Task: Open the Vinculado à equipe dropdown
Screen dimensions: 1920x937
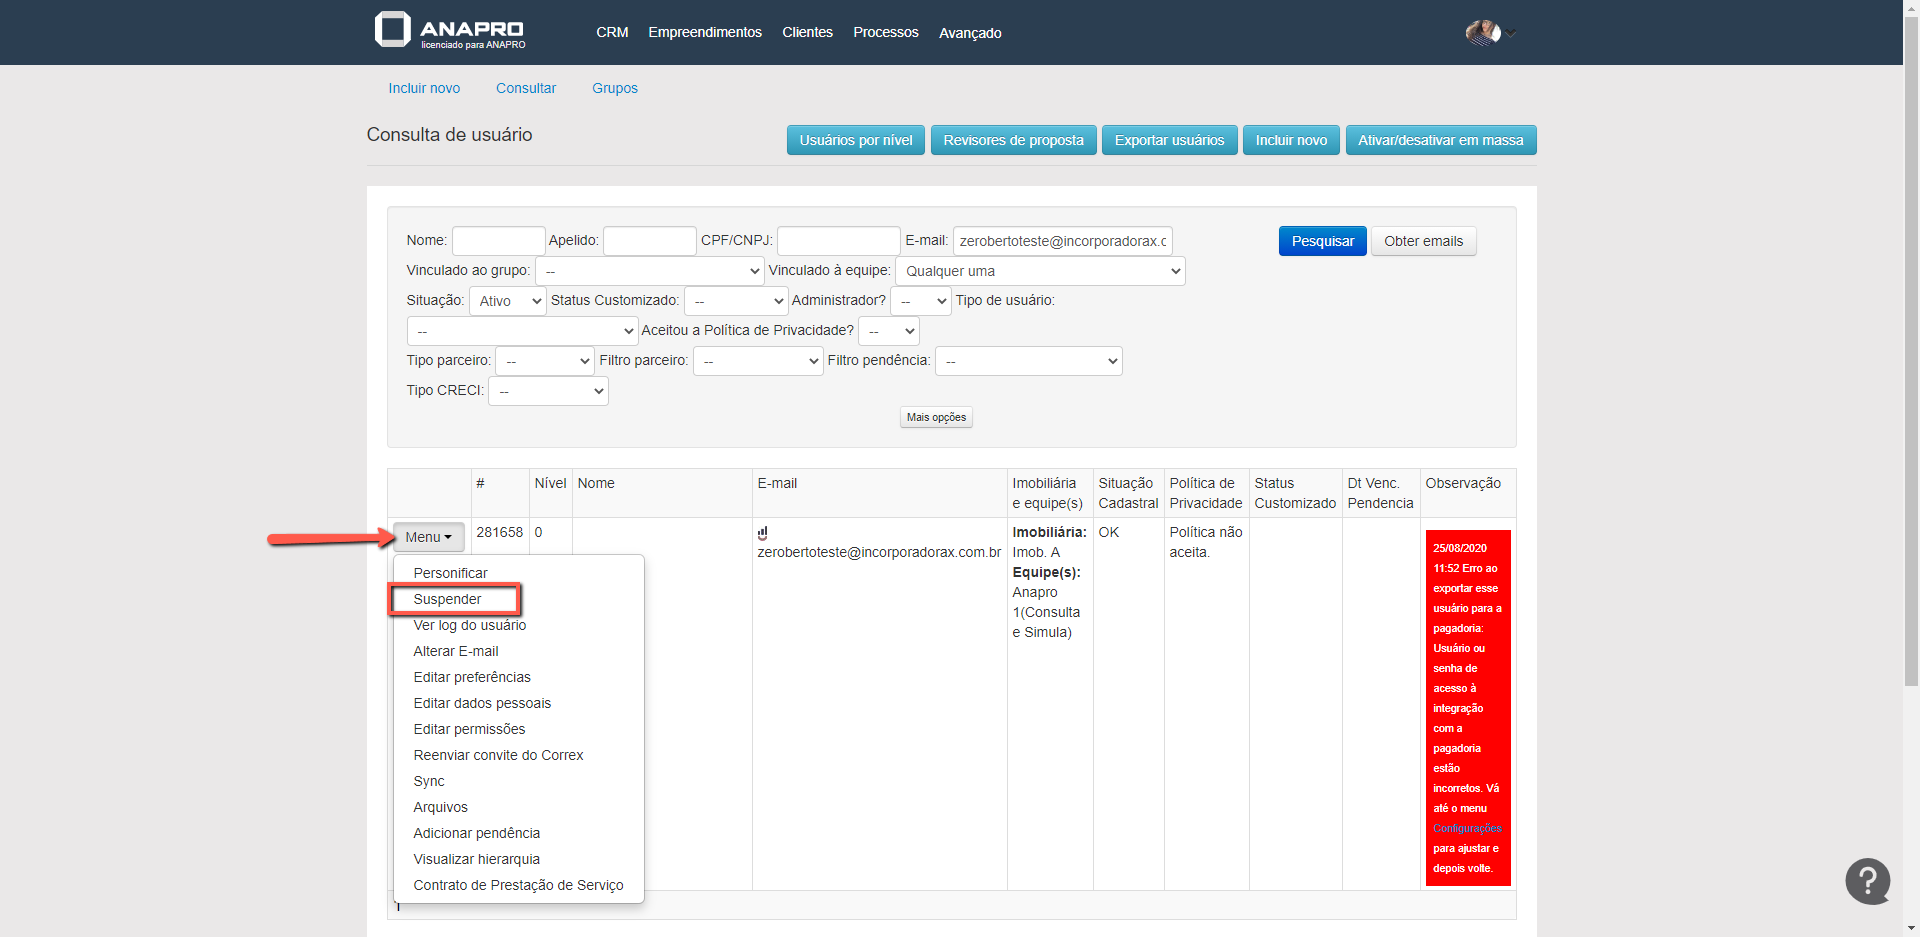Action: tap(1040, 271)
